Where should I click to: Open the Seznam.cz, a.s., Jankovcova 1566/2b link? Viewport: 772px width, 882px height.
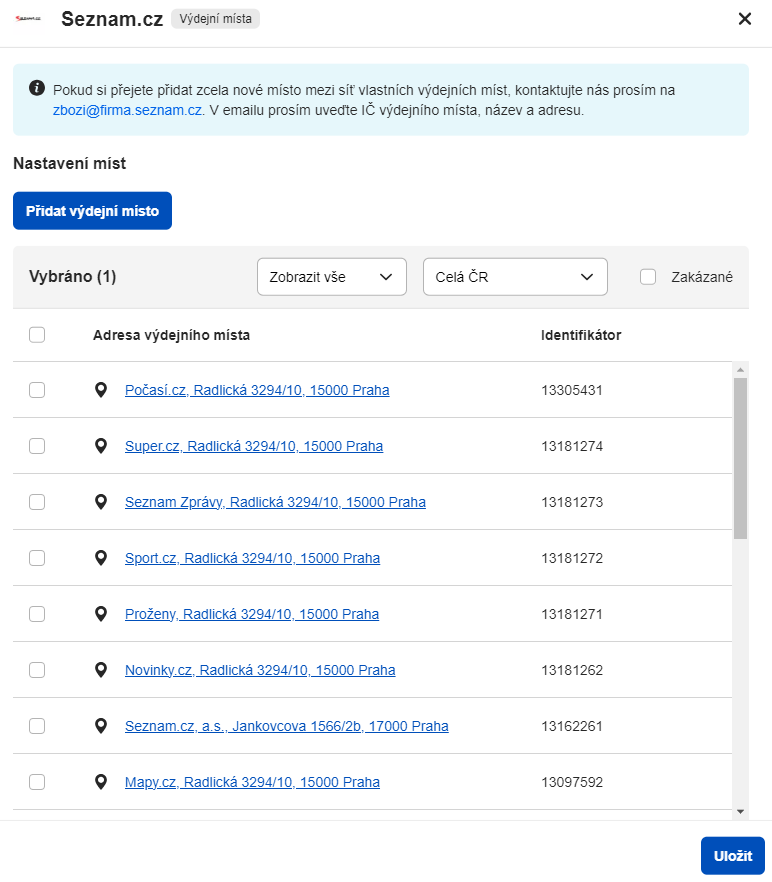(286, 726)
